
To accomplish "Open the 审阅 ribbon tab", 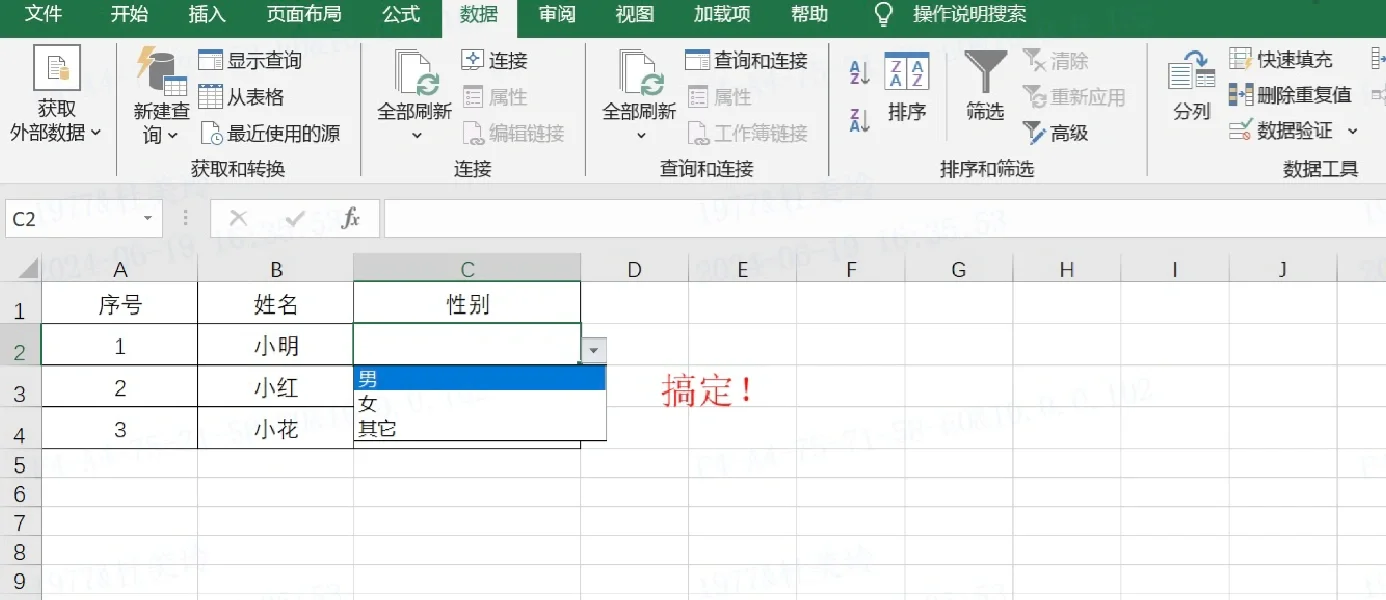I will click(x=556, y=15).
